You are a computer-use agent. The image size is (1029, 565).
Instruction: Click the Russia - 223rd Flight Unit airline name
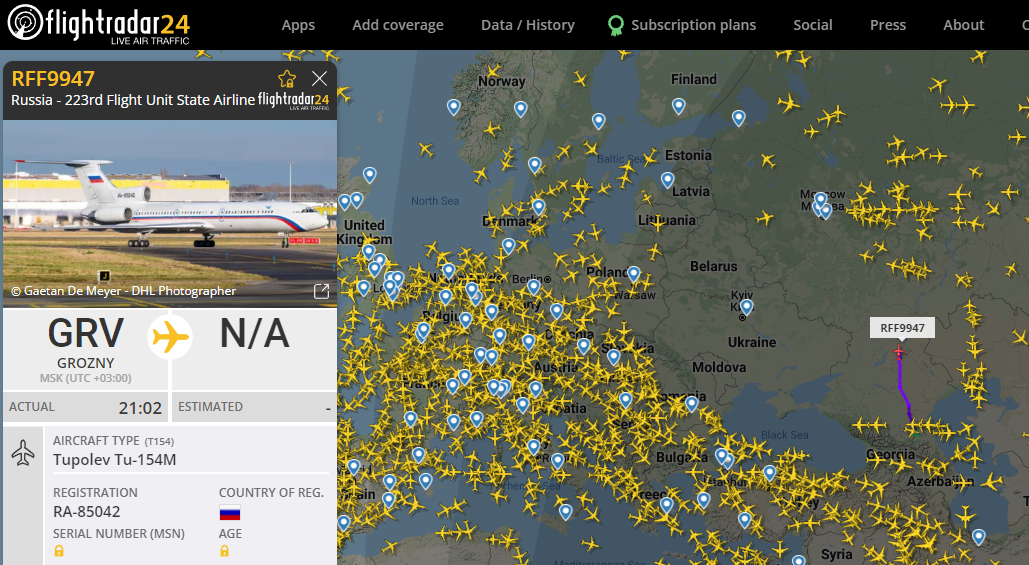(x=133, y=100)
